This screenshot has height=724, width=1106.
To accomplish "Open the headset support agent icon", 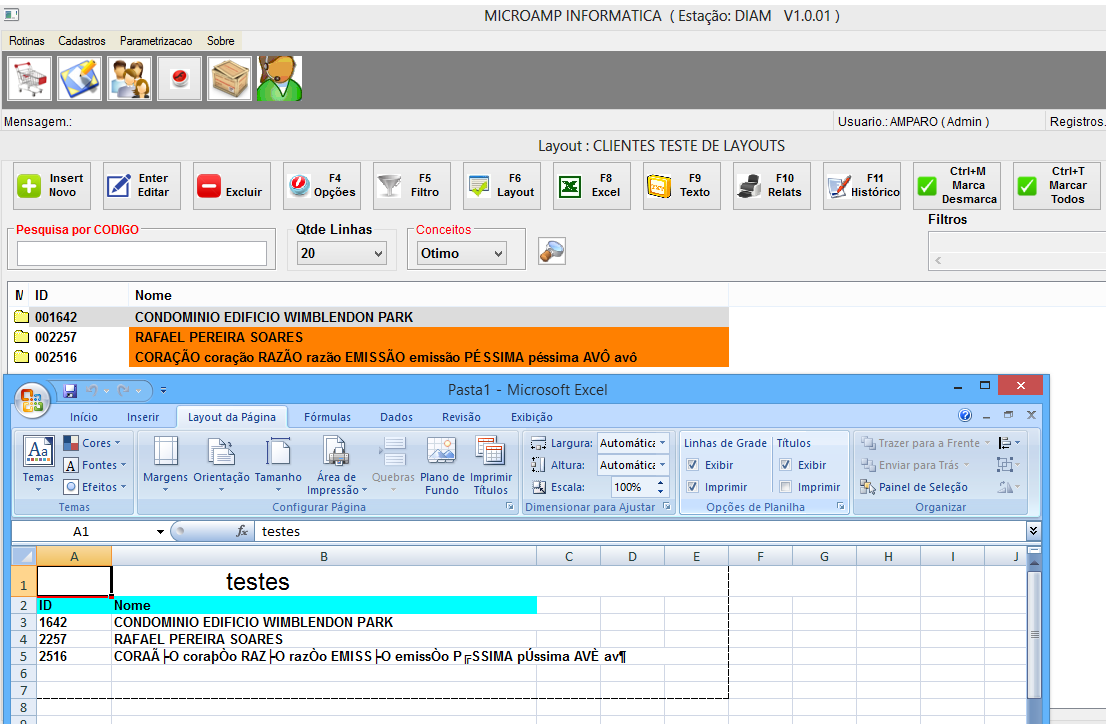I will pyautogui.click(x=279, y=79).
